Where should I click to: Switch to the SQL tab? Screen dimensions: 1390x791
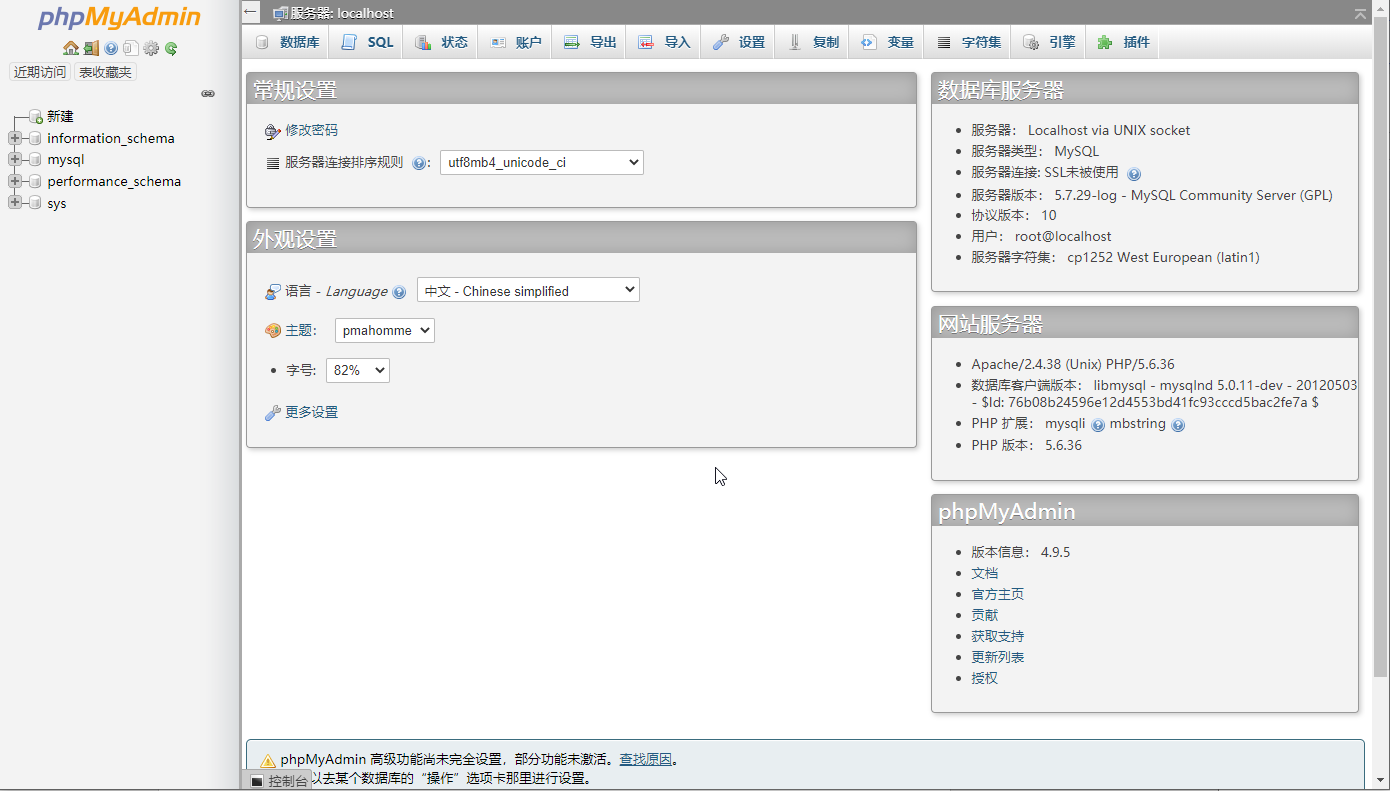point(366,42)
